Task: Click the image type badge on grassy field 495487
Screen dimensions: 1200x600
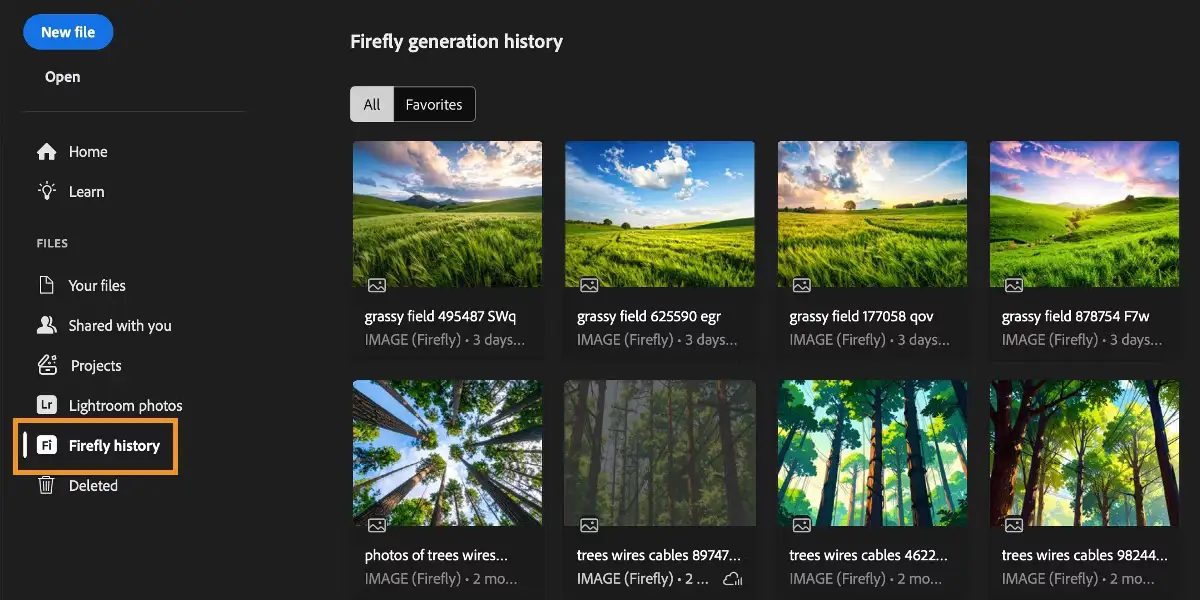Action: (375, 285)
